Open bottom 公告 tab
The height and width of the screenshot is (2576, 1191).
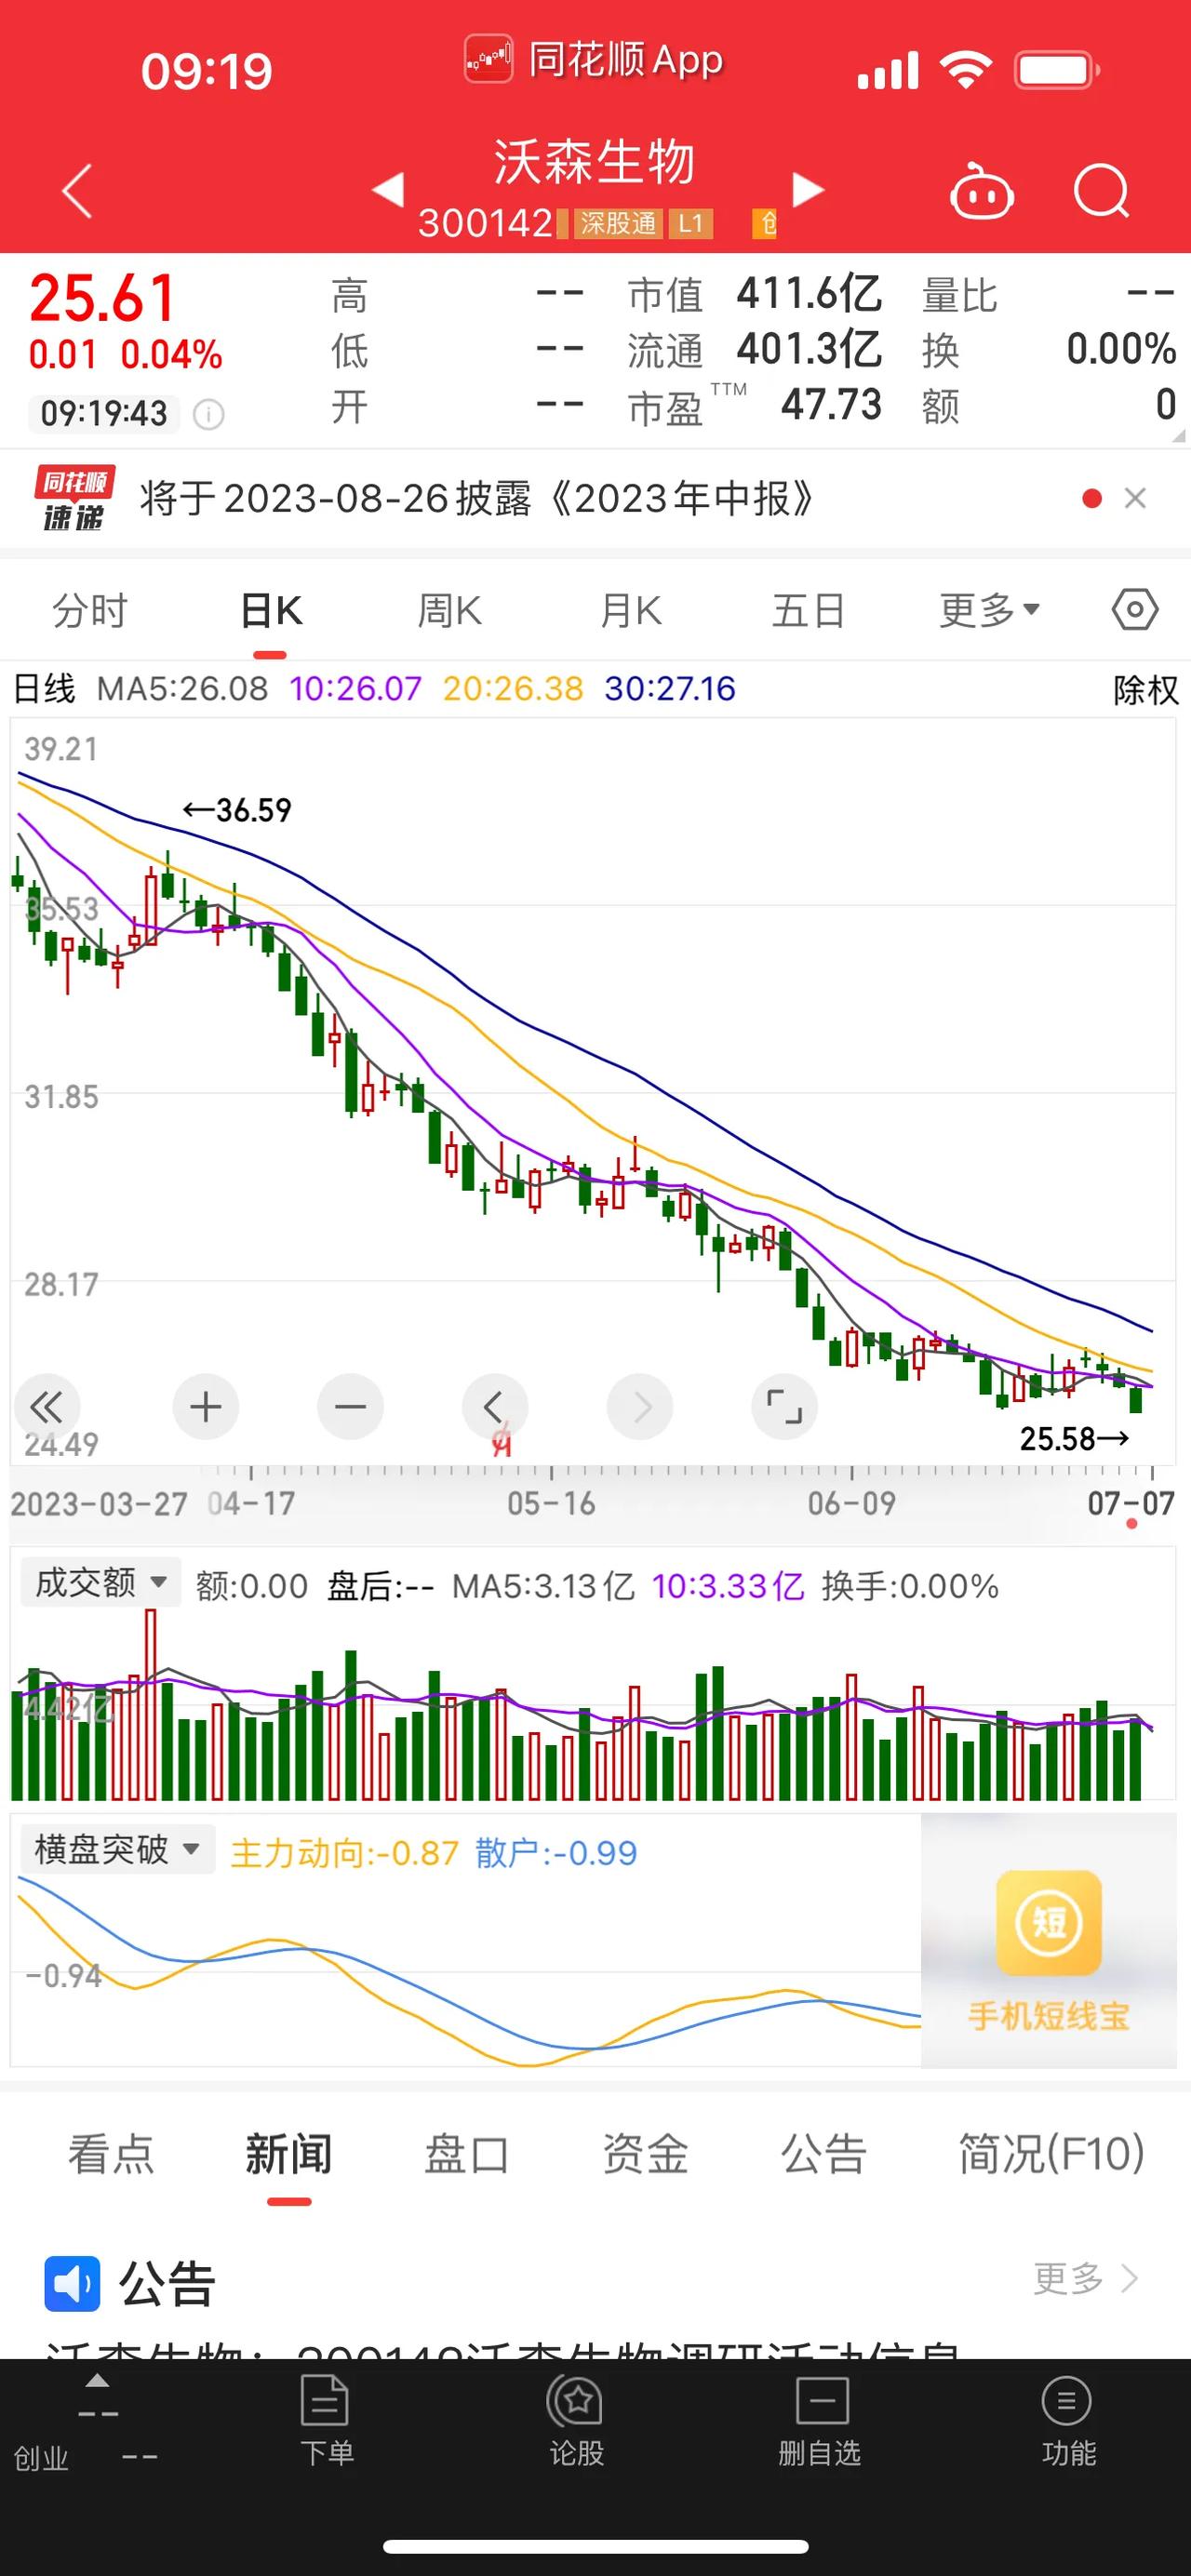click(x=823, y=2155)
